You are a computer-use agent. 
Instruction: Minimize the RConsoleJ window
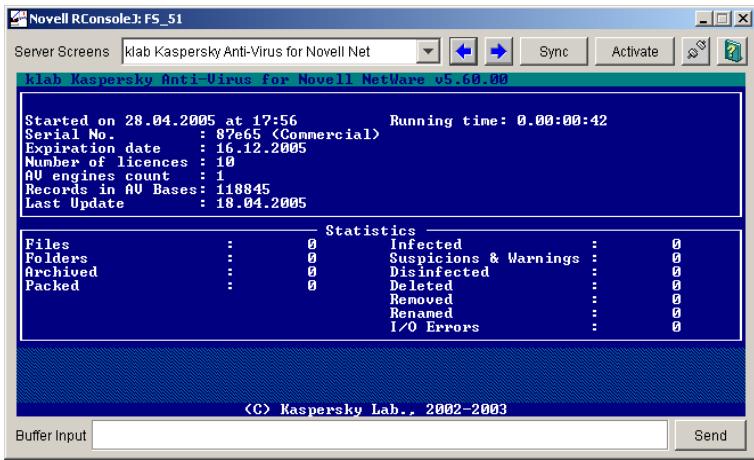click(x=704, y=19)
